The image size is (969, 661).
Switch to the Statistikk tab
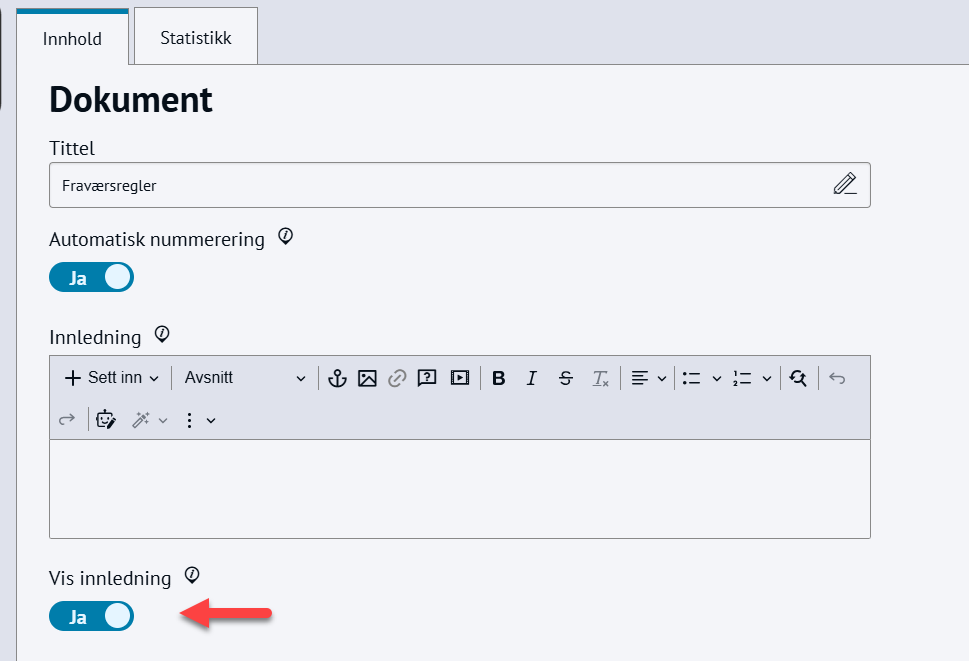coord(196,38)
